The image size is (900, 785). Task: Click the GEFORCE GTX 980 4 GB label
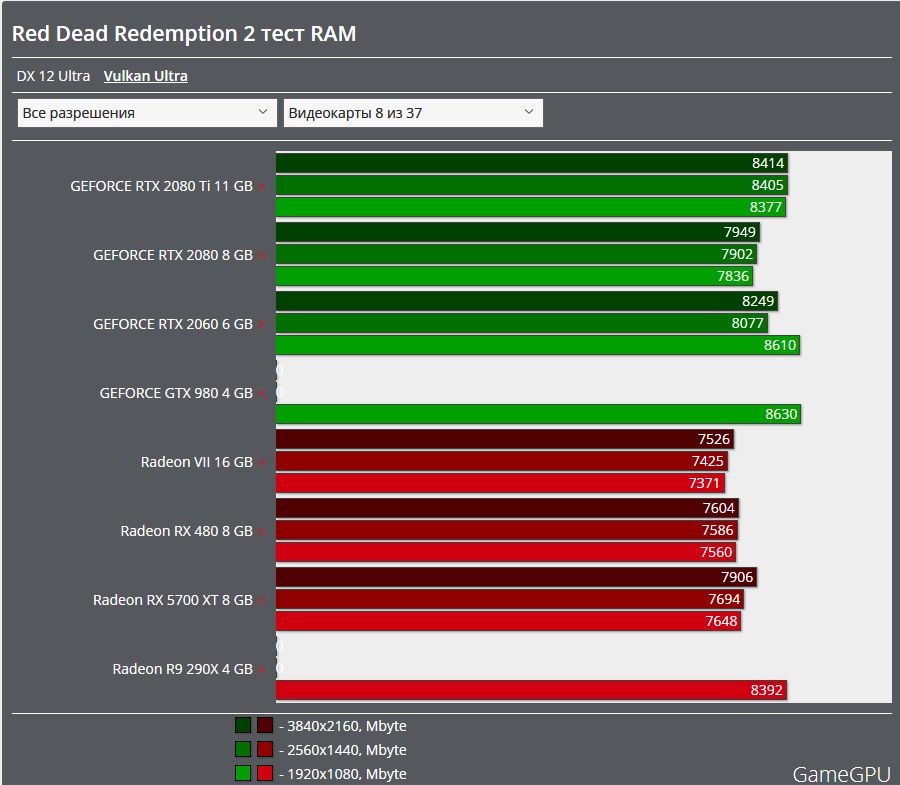point(176,393)
